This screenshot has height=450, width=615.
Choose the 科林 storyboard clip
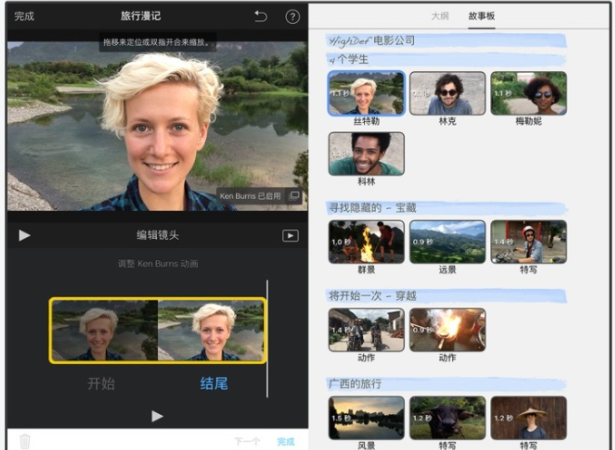coord(366,153)
